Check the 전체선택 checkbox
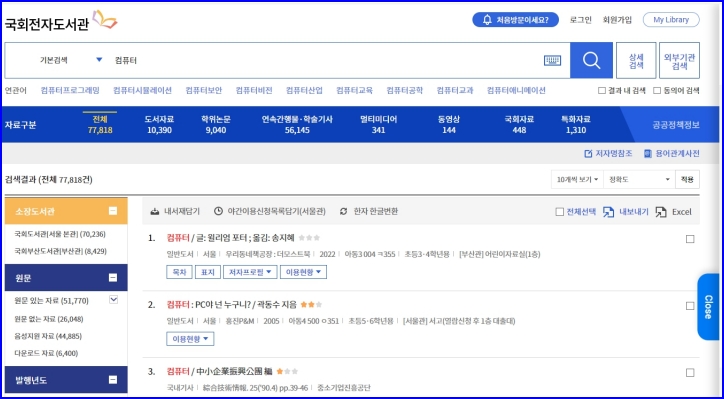 559,212
